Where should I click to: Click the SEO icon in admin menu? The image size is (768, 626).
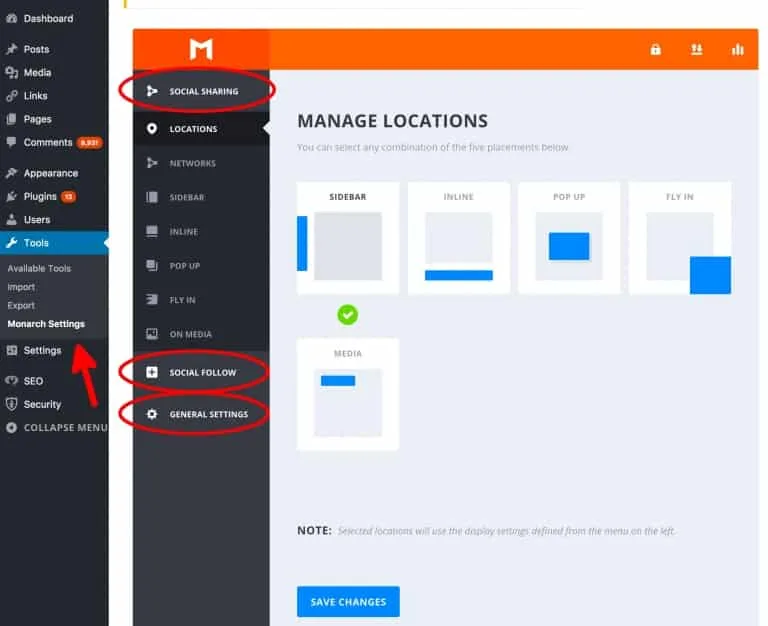coord(12,381)
